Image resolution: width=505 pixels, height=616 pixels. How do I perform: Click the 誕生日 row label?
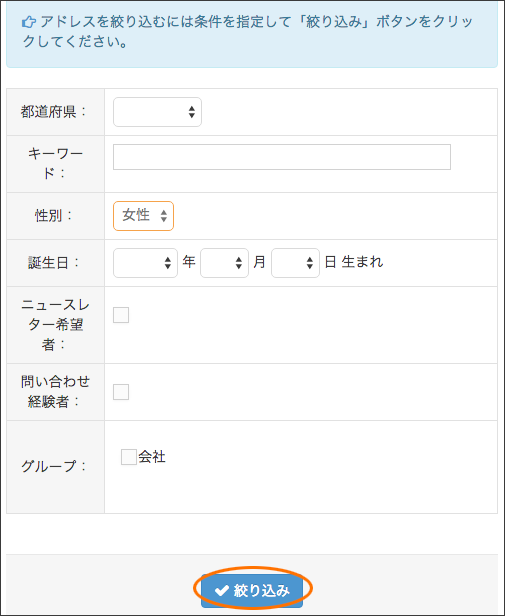pos(54,263)
